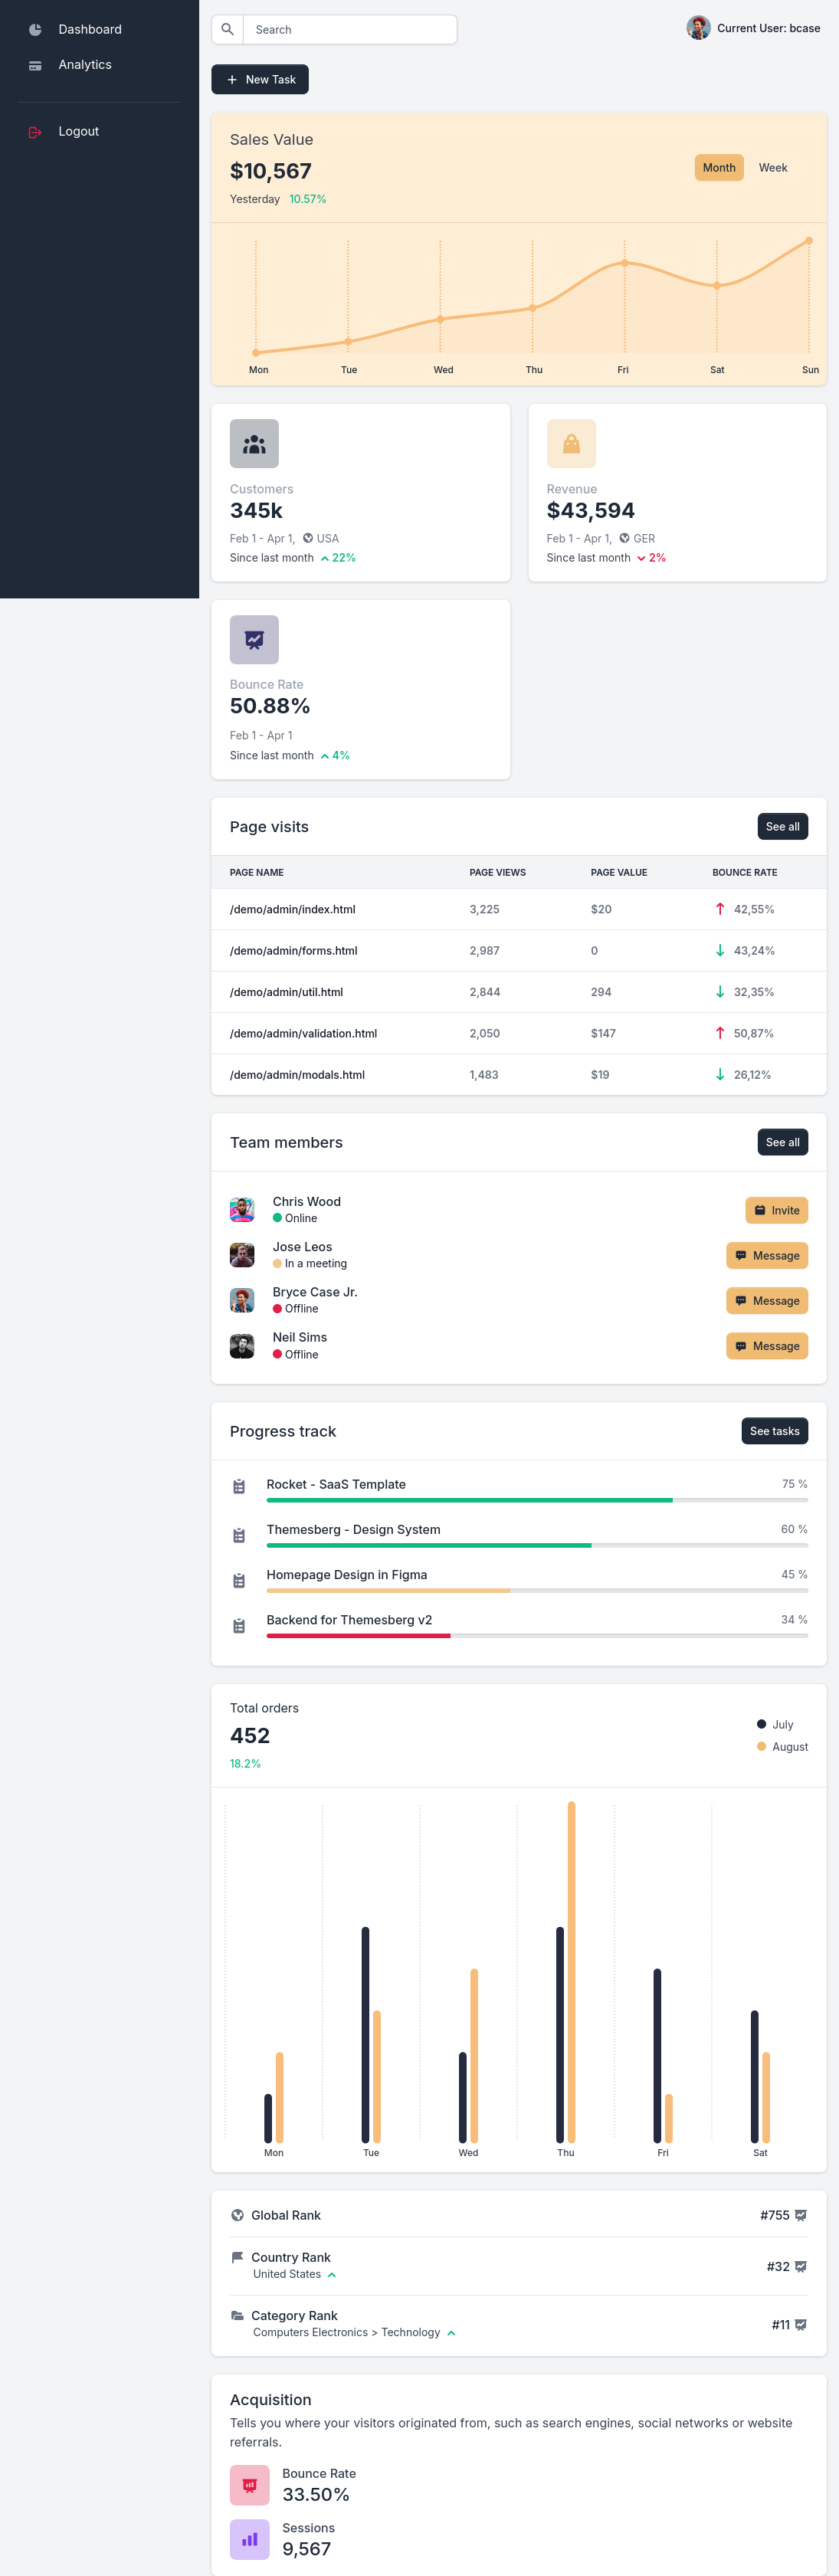Click the Customers group icon
The height and width of the screenshot is (2576, 839).
tap(254, 444)
